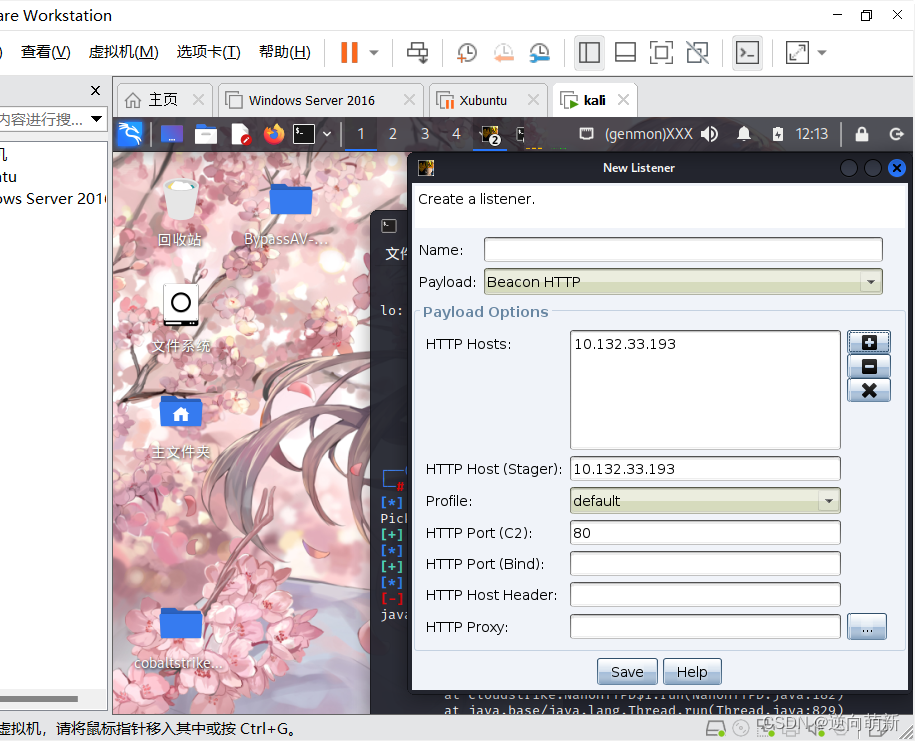The image size is (915, 741).
Task: Open the HTTP Proxy settings ellipsis button
Action: click(x=867, y=627)
